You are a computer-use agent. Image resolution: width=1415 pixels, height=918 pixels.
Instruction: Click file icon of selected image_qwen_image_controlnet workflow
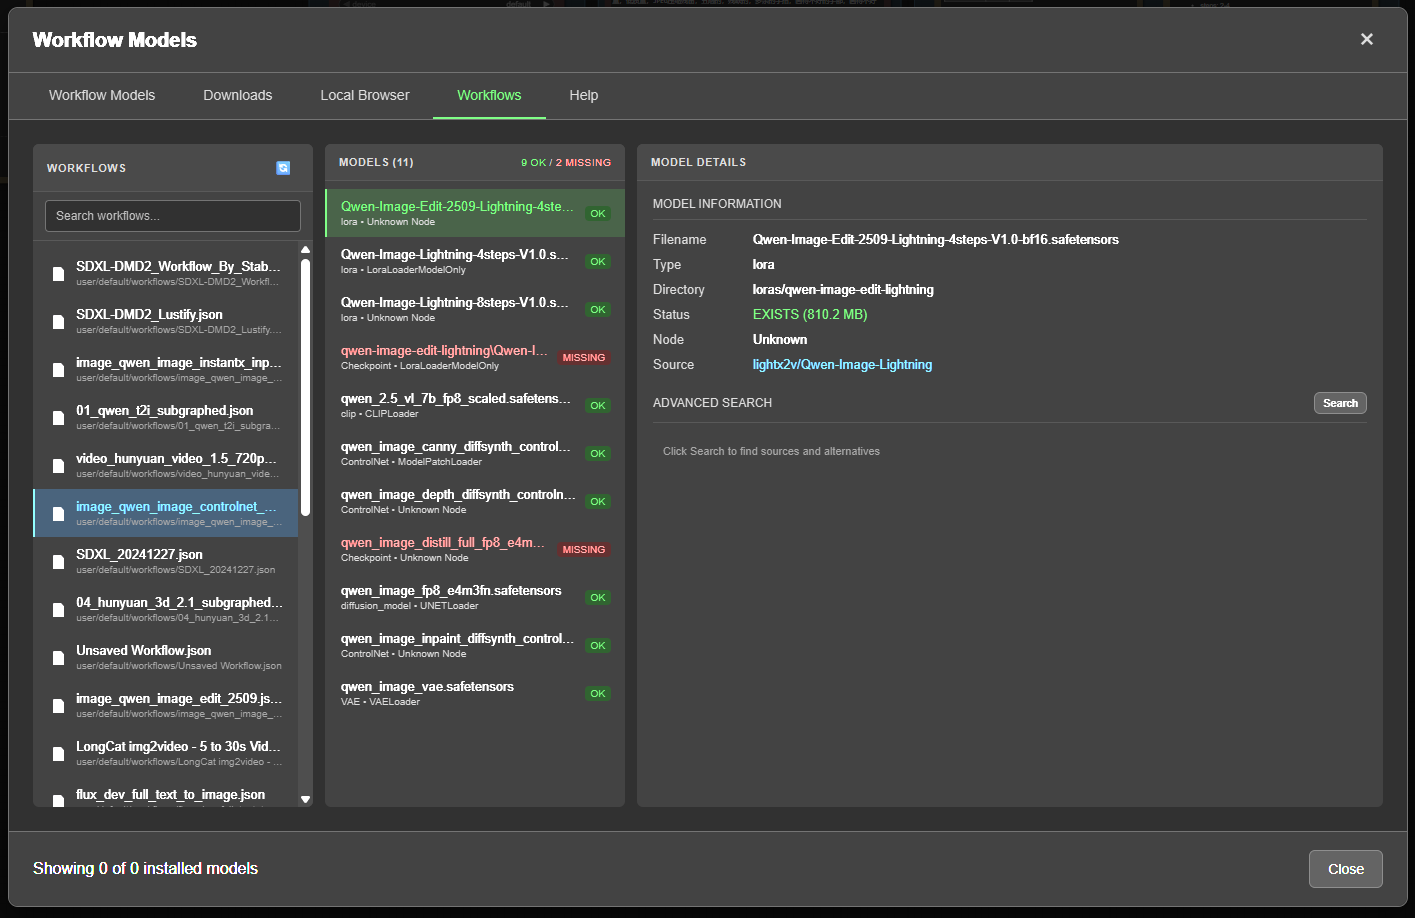(58, 514)
